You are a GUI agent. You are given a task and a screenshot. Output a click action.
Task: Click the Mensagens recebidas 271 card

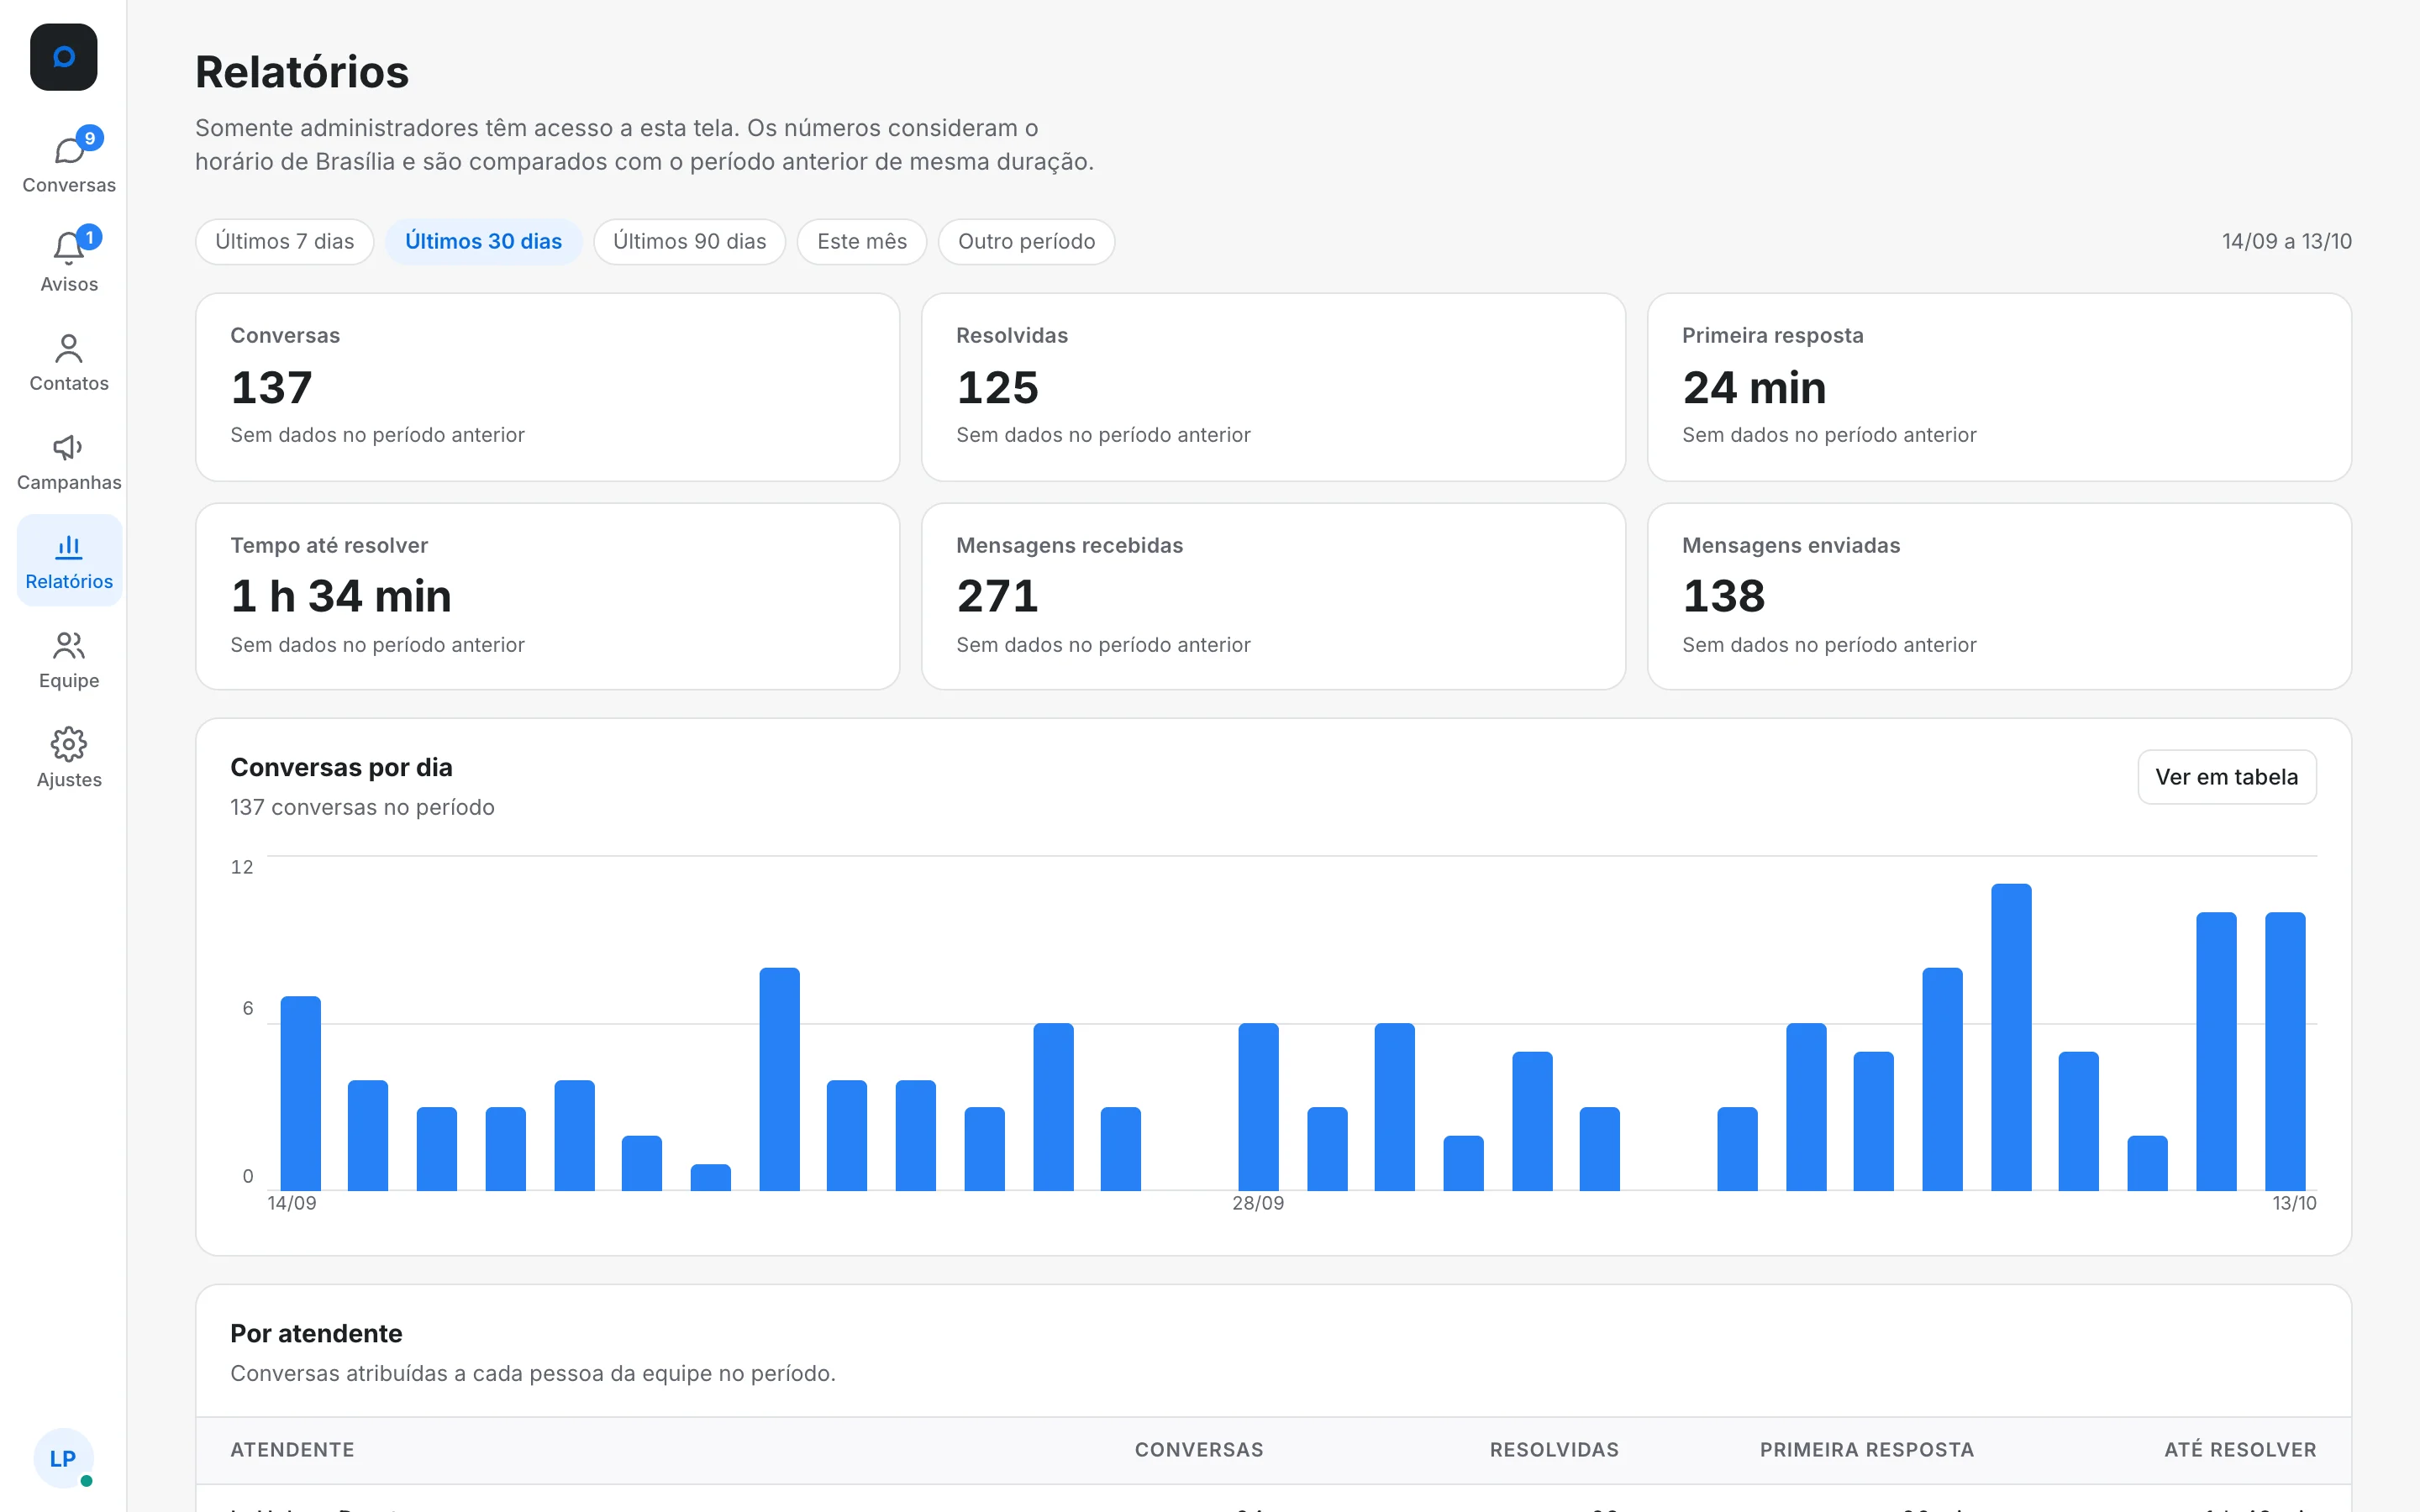coord(1274,597)
